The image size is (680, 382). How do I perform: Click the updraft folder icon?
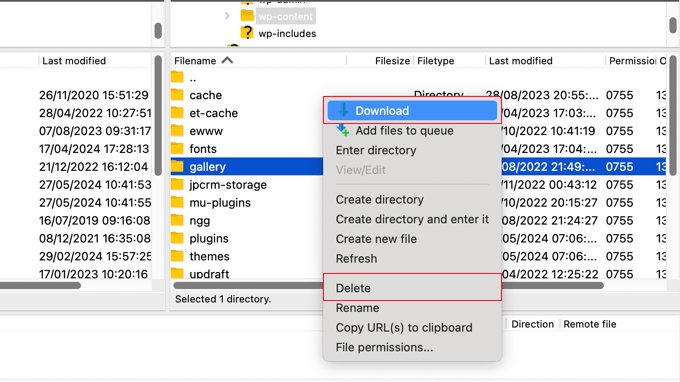click(177, 273)
